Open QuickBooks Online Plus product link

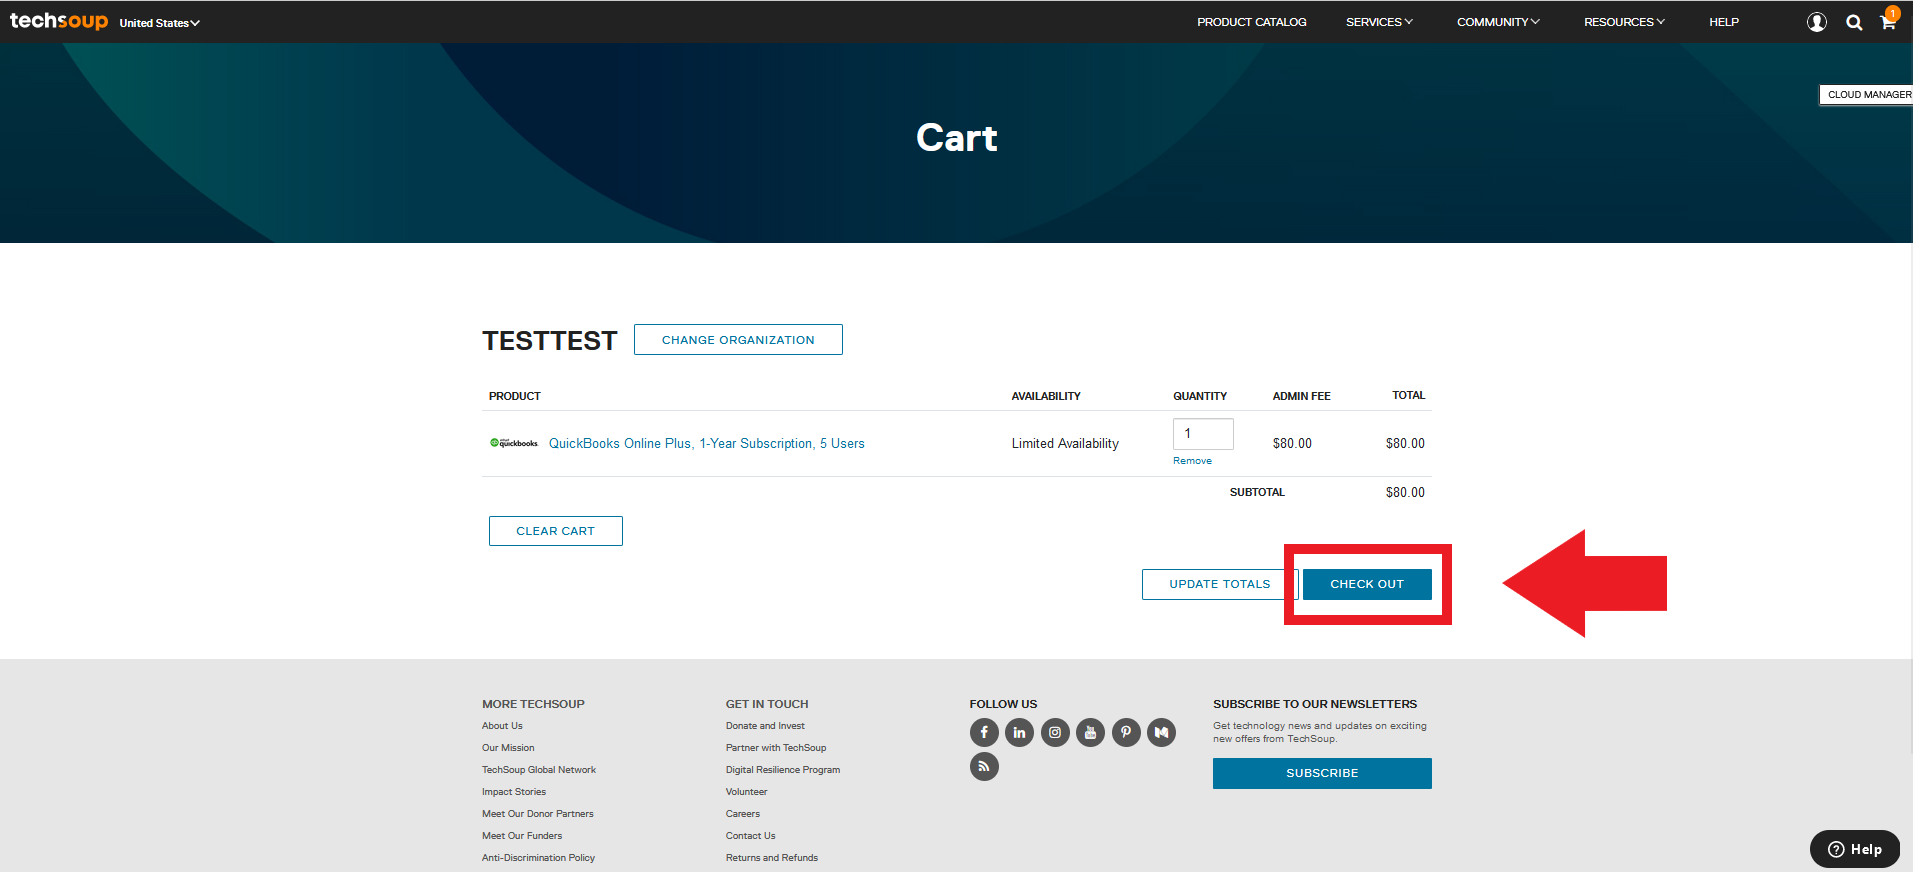pyautogui.click(x=706, y=443)
